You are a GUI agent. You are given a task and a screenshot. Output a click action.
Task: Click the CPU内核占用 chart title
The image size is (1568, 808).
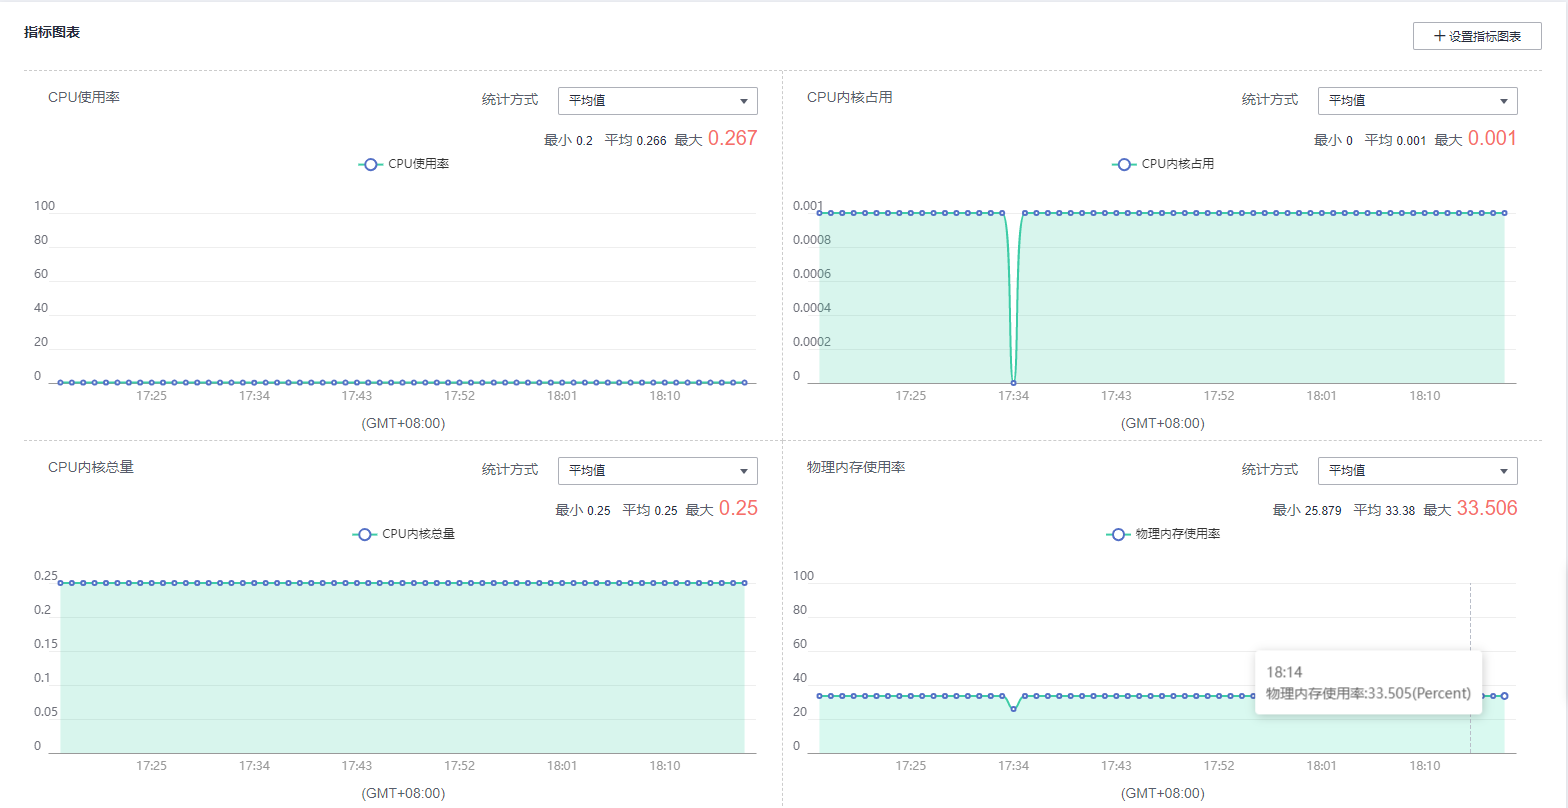pyautogui.click(x=850, y=98)
